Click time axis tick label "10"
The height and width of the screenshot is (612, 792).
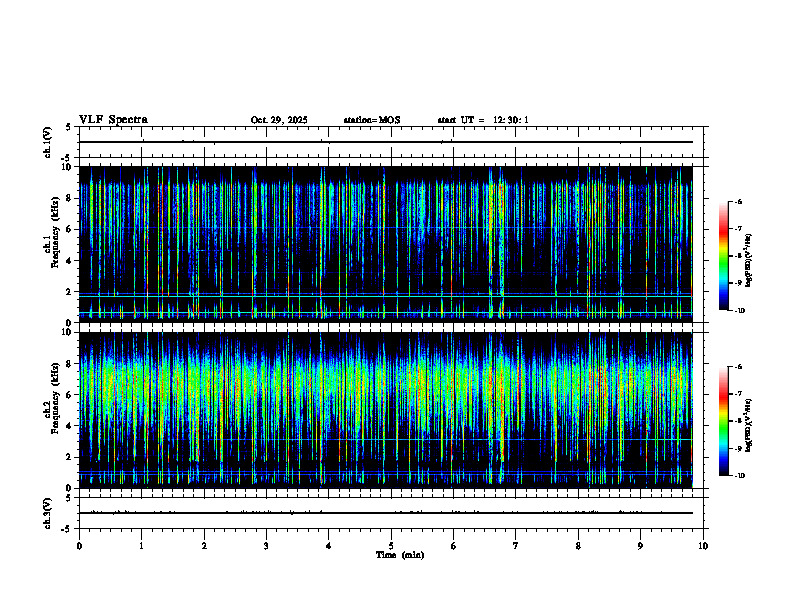tap(703, 546)
